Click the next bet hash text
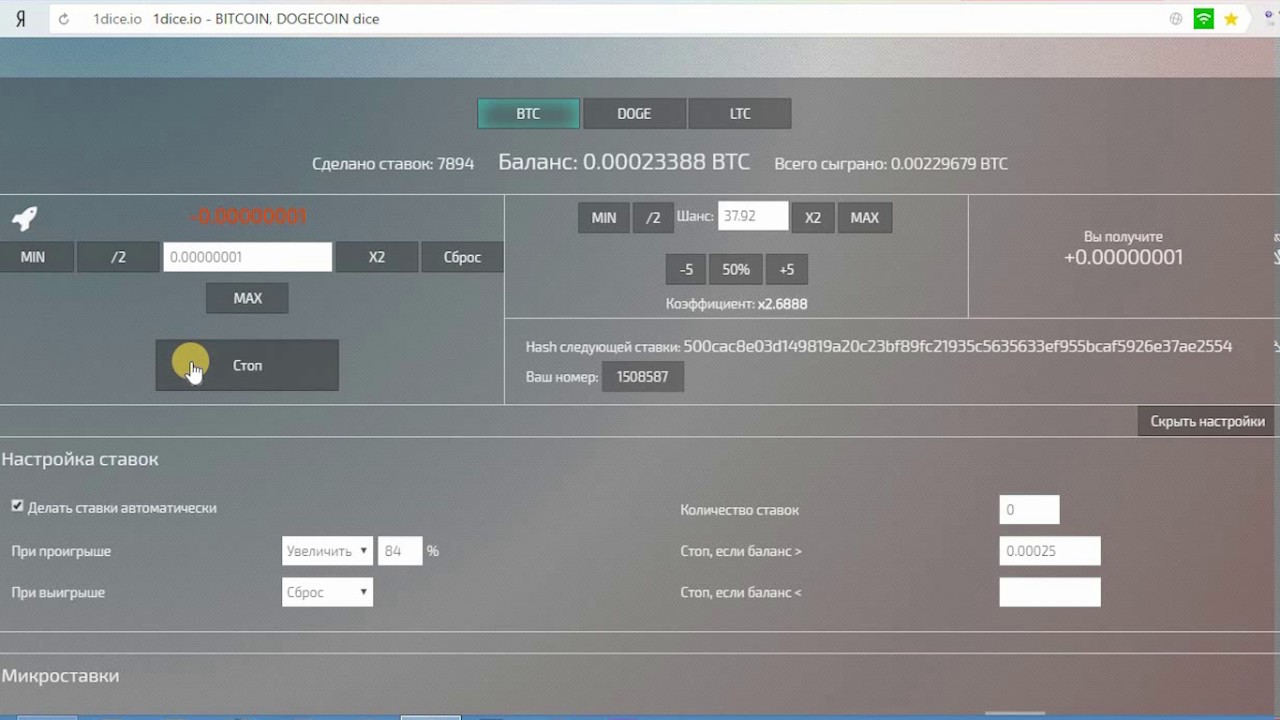Screen dimensions: 1280x720 [x=958, y=347]
